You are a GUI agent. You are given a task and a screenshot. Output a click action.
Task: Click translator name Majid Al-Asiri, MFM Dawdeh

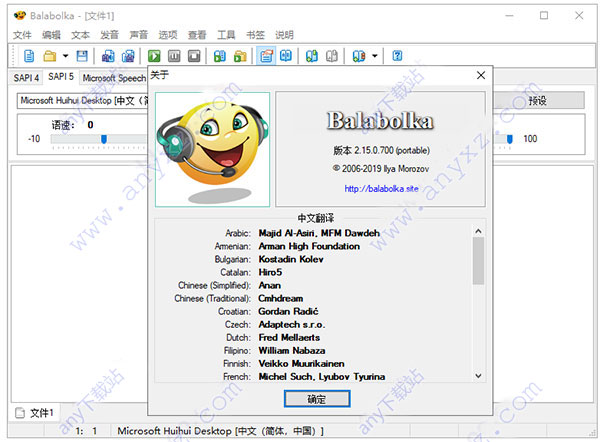[x=319, y=233]
